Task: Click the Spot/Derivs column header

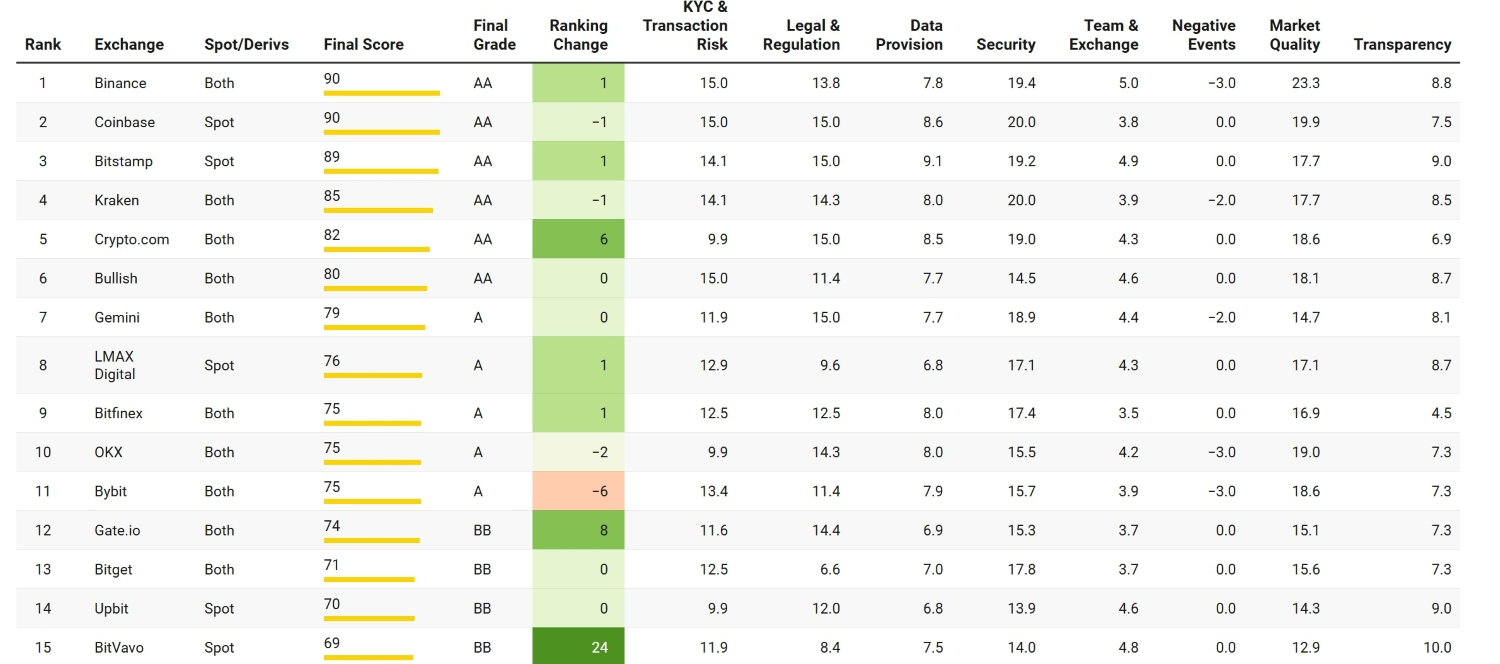Action: pos(246,44)
